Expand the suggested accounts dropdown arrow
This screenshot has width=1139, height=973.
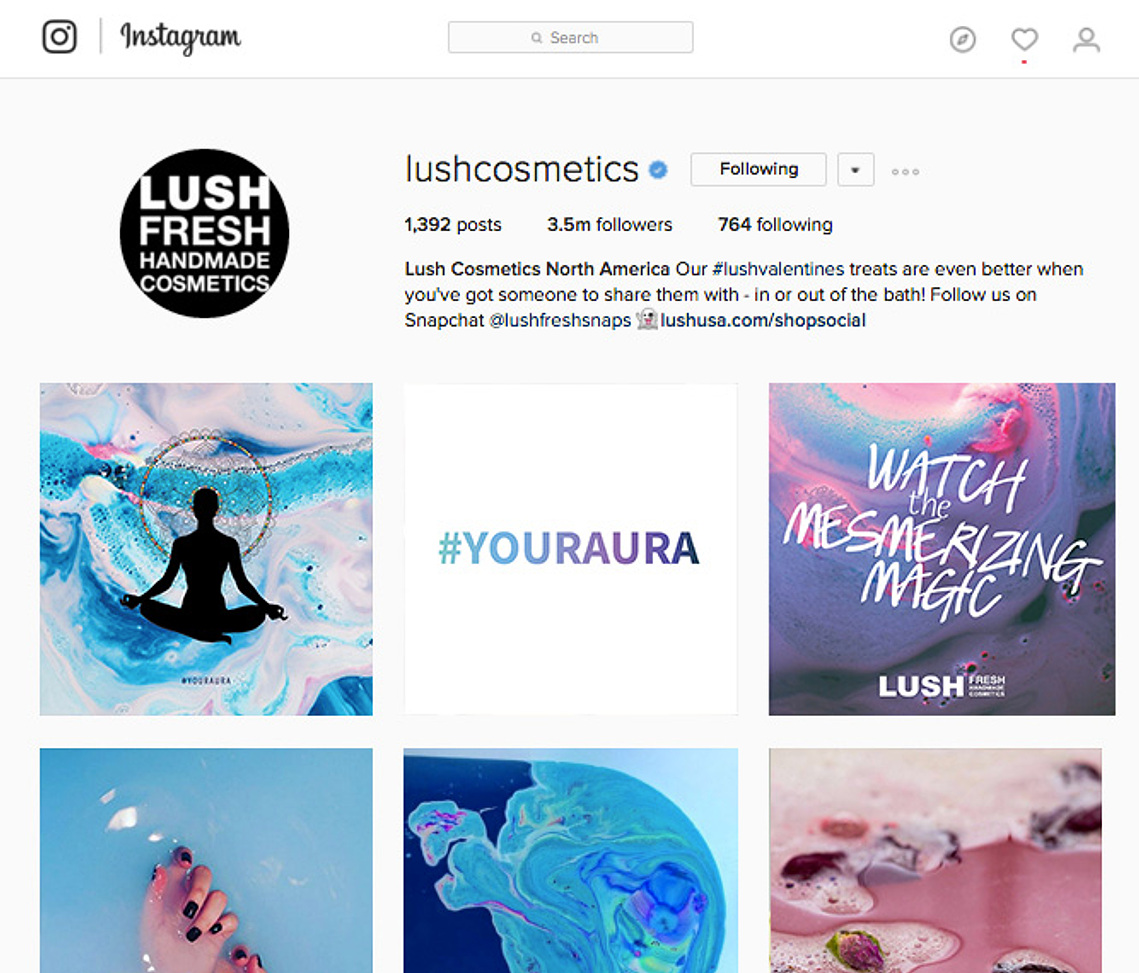[x=855, y=169]
